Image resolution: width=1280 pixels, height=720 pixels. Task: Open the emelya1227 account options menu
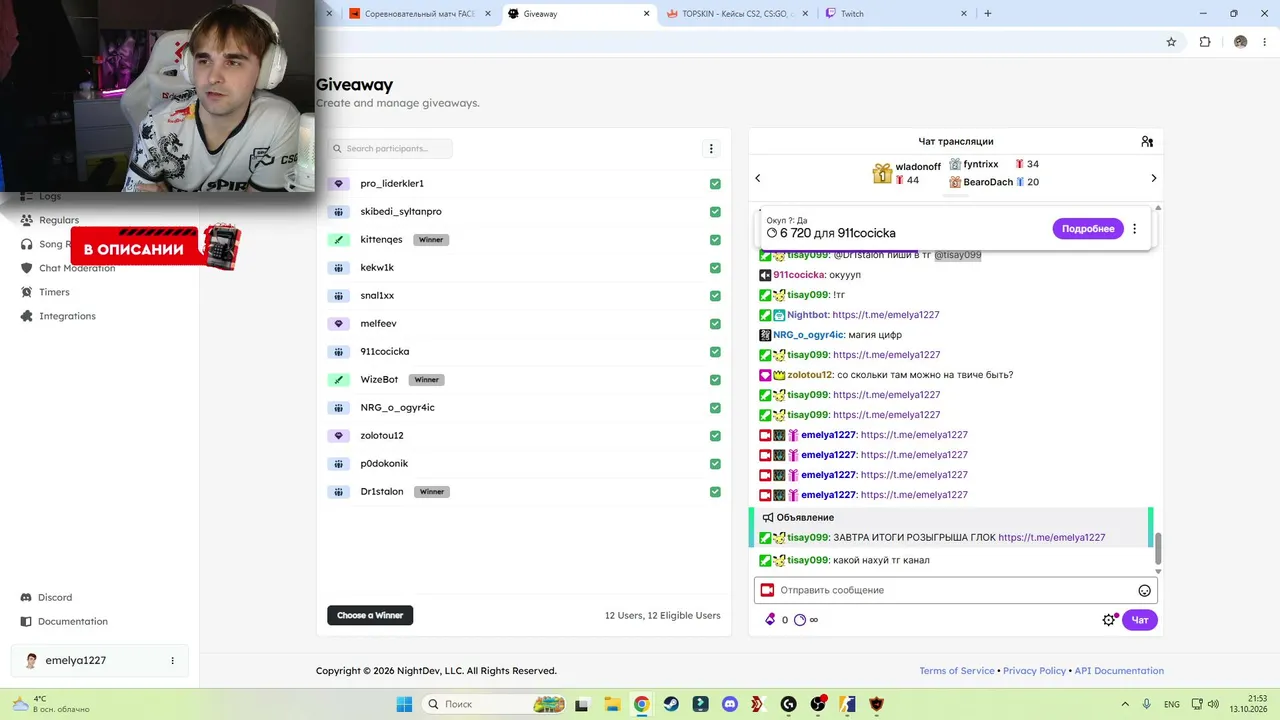(172, 661)
